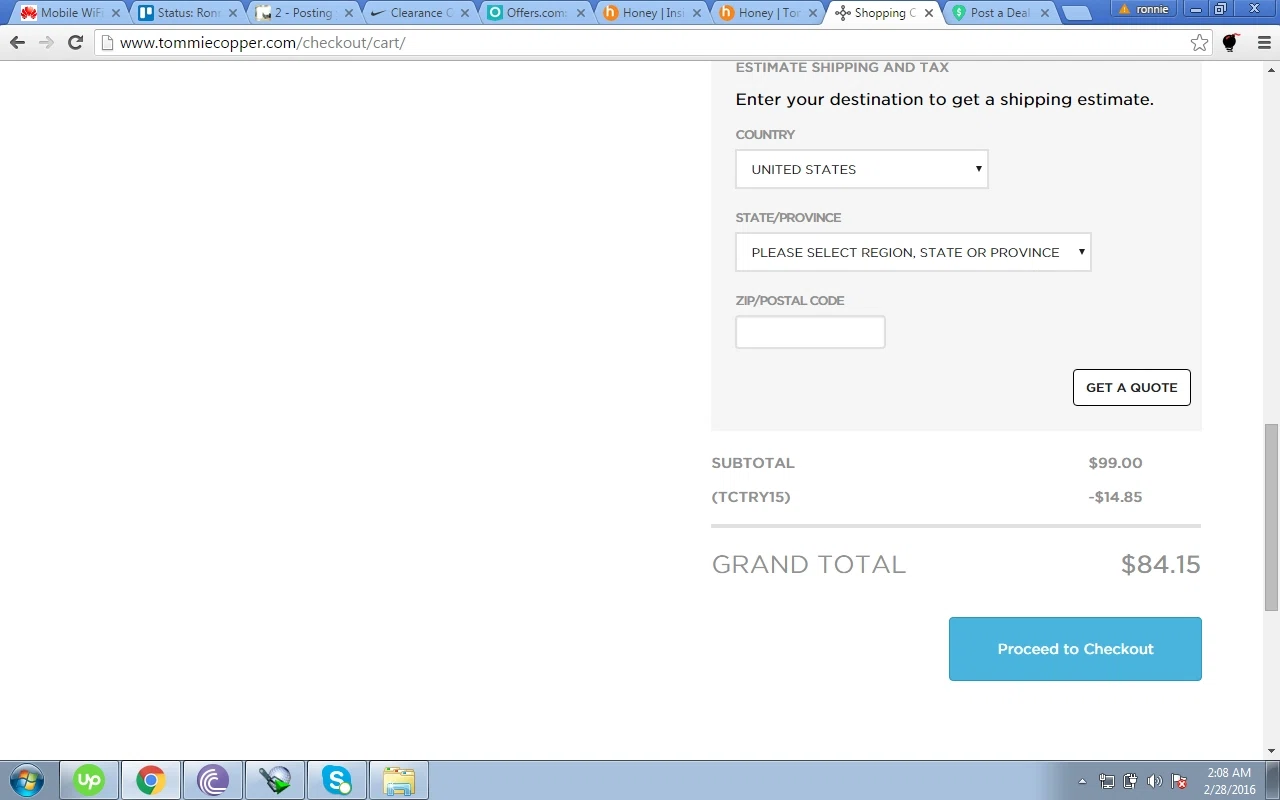Viewport: 1280px width, 800px height.
Task: Click the Estimate Shipping and Tax heading
Action: click(842, 67)
